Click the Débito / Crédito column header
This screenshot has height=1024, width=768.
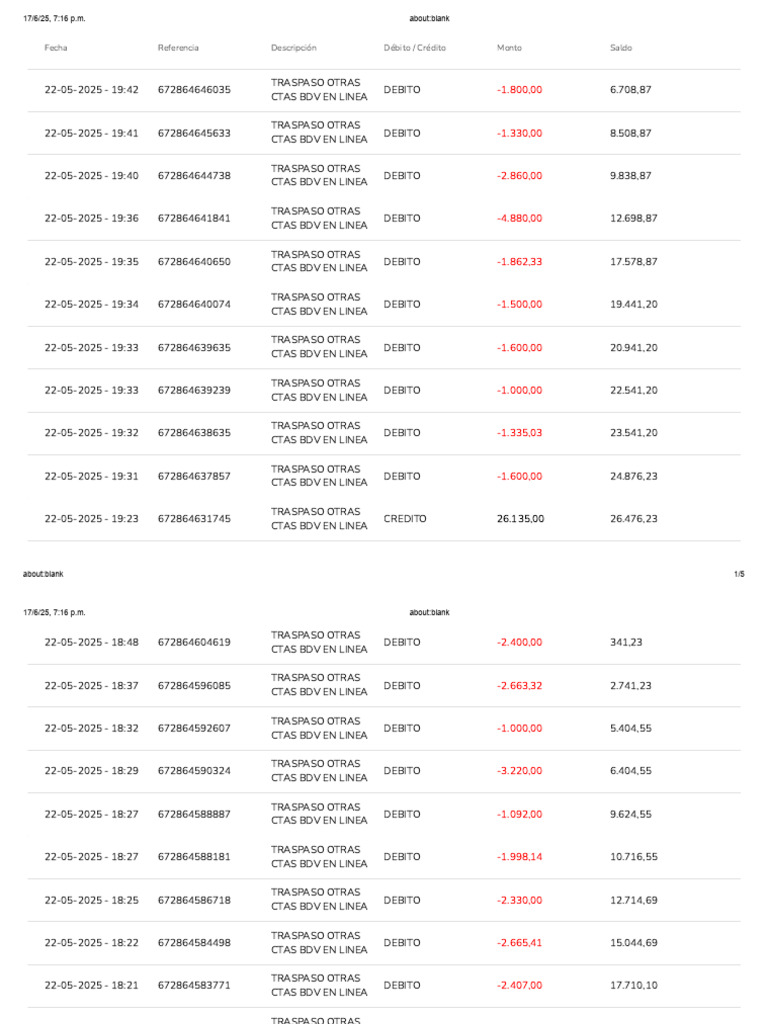[415, 48]
